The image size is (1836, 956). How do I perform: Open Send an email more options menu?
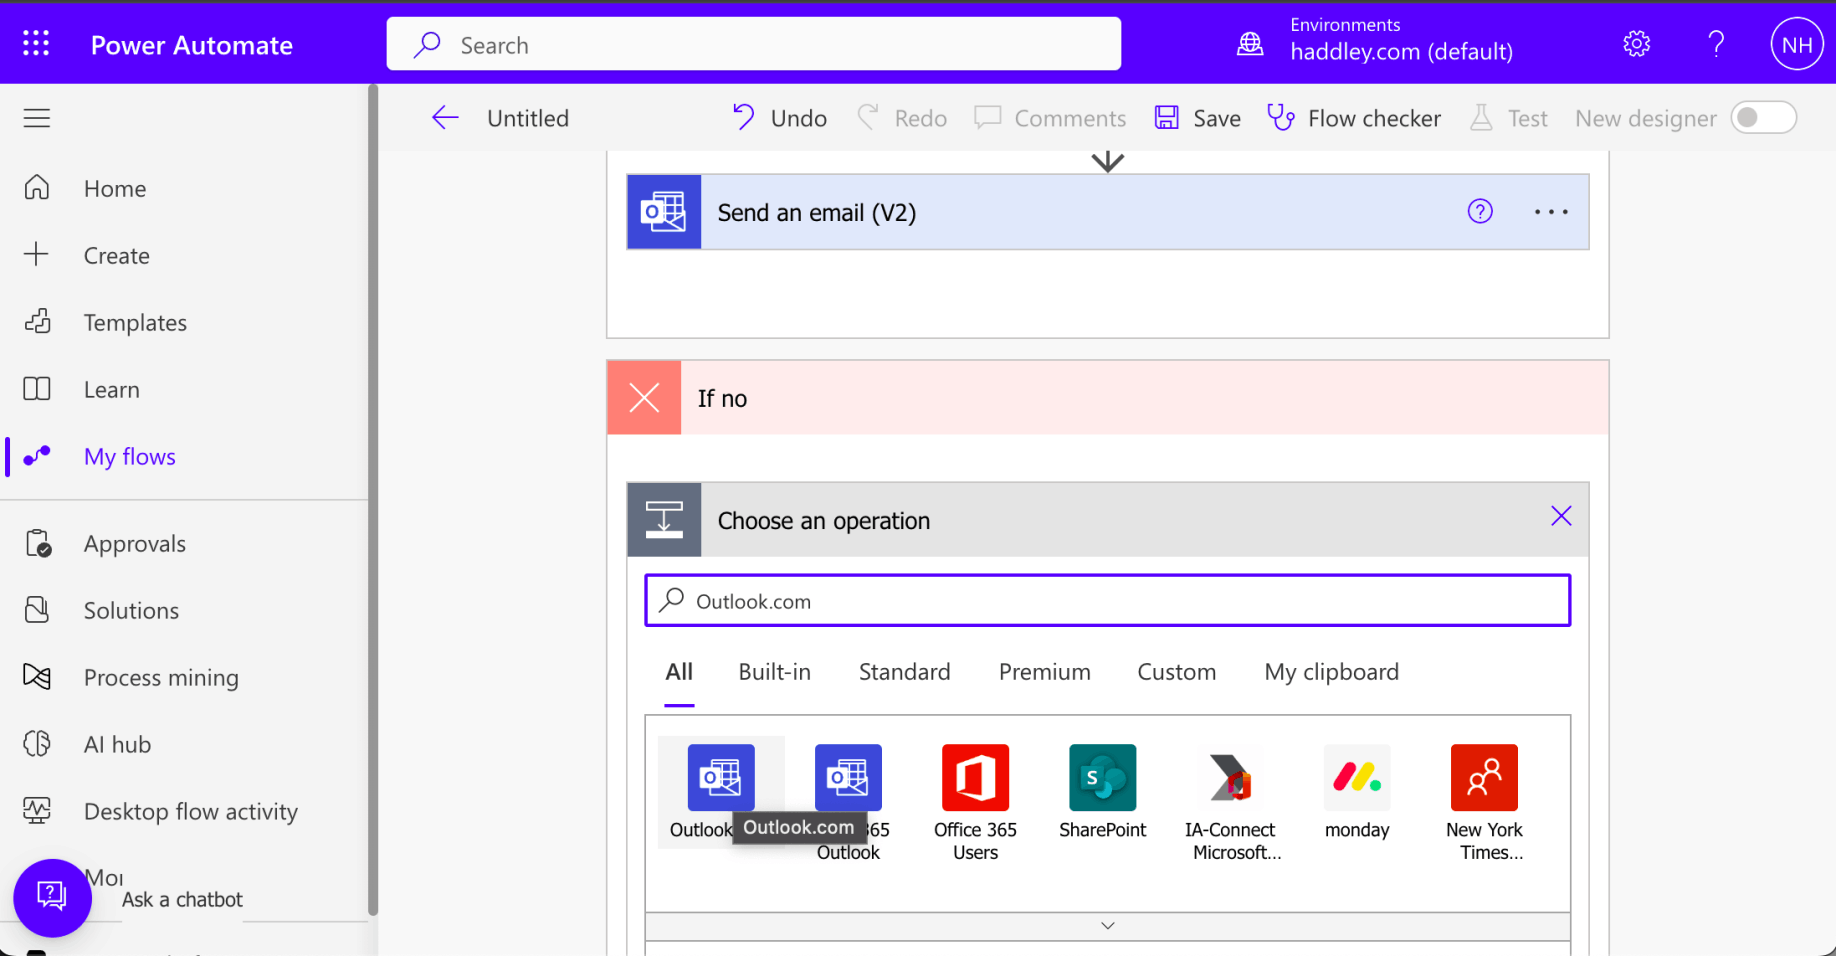[1551, 212]
